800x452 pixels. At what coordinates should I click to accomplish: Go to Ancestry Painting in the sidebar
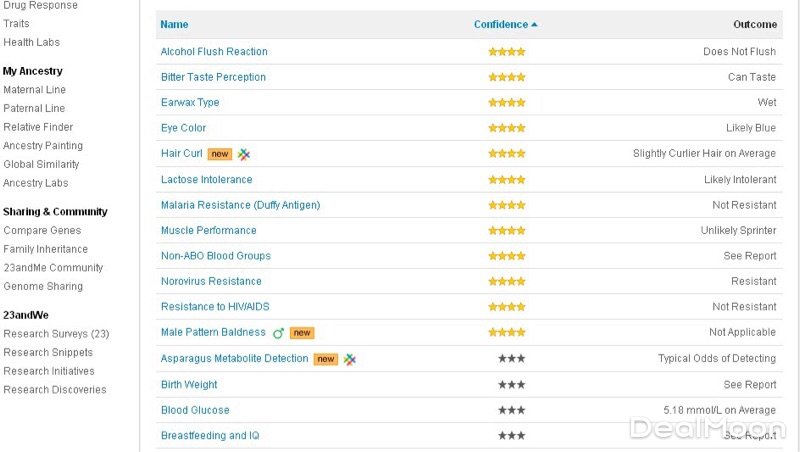coord(41,146)
